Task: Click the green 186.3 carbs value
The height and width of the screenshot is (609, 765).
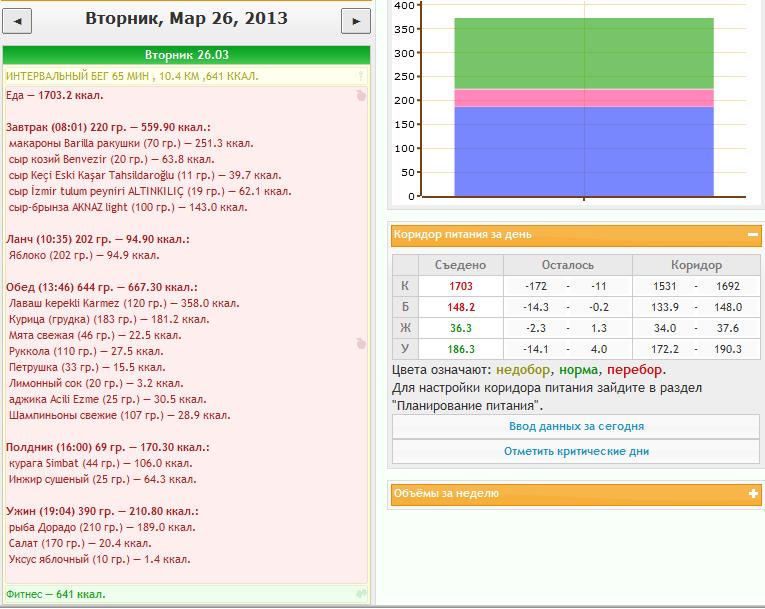Action: [461, 349]
